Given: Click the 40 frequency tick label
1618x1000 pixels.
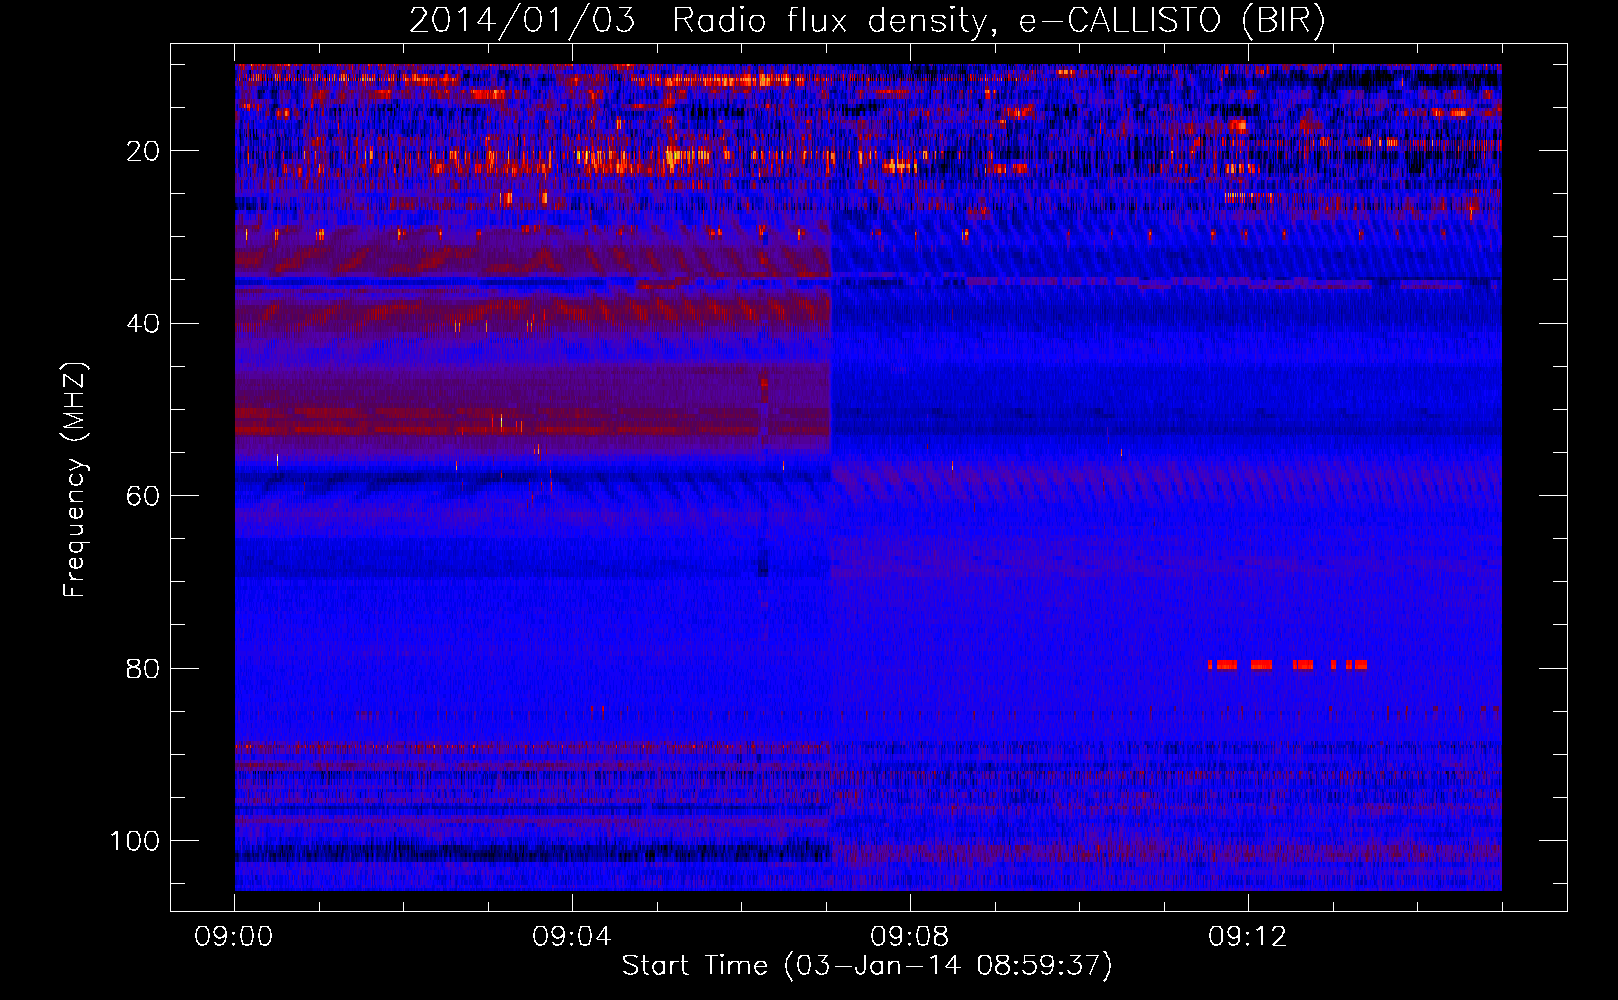Looking at the screenshot, I should point(144,324).
